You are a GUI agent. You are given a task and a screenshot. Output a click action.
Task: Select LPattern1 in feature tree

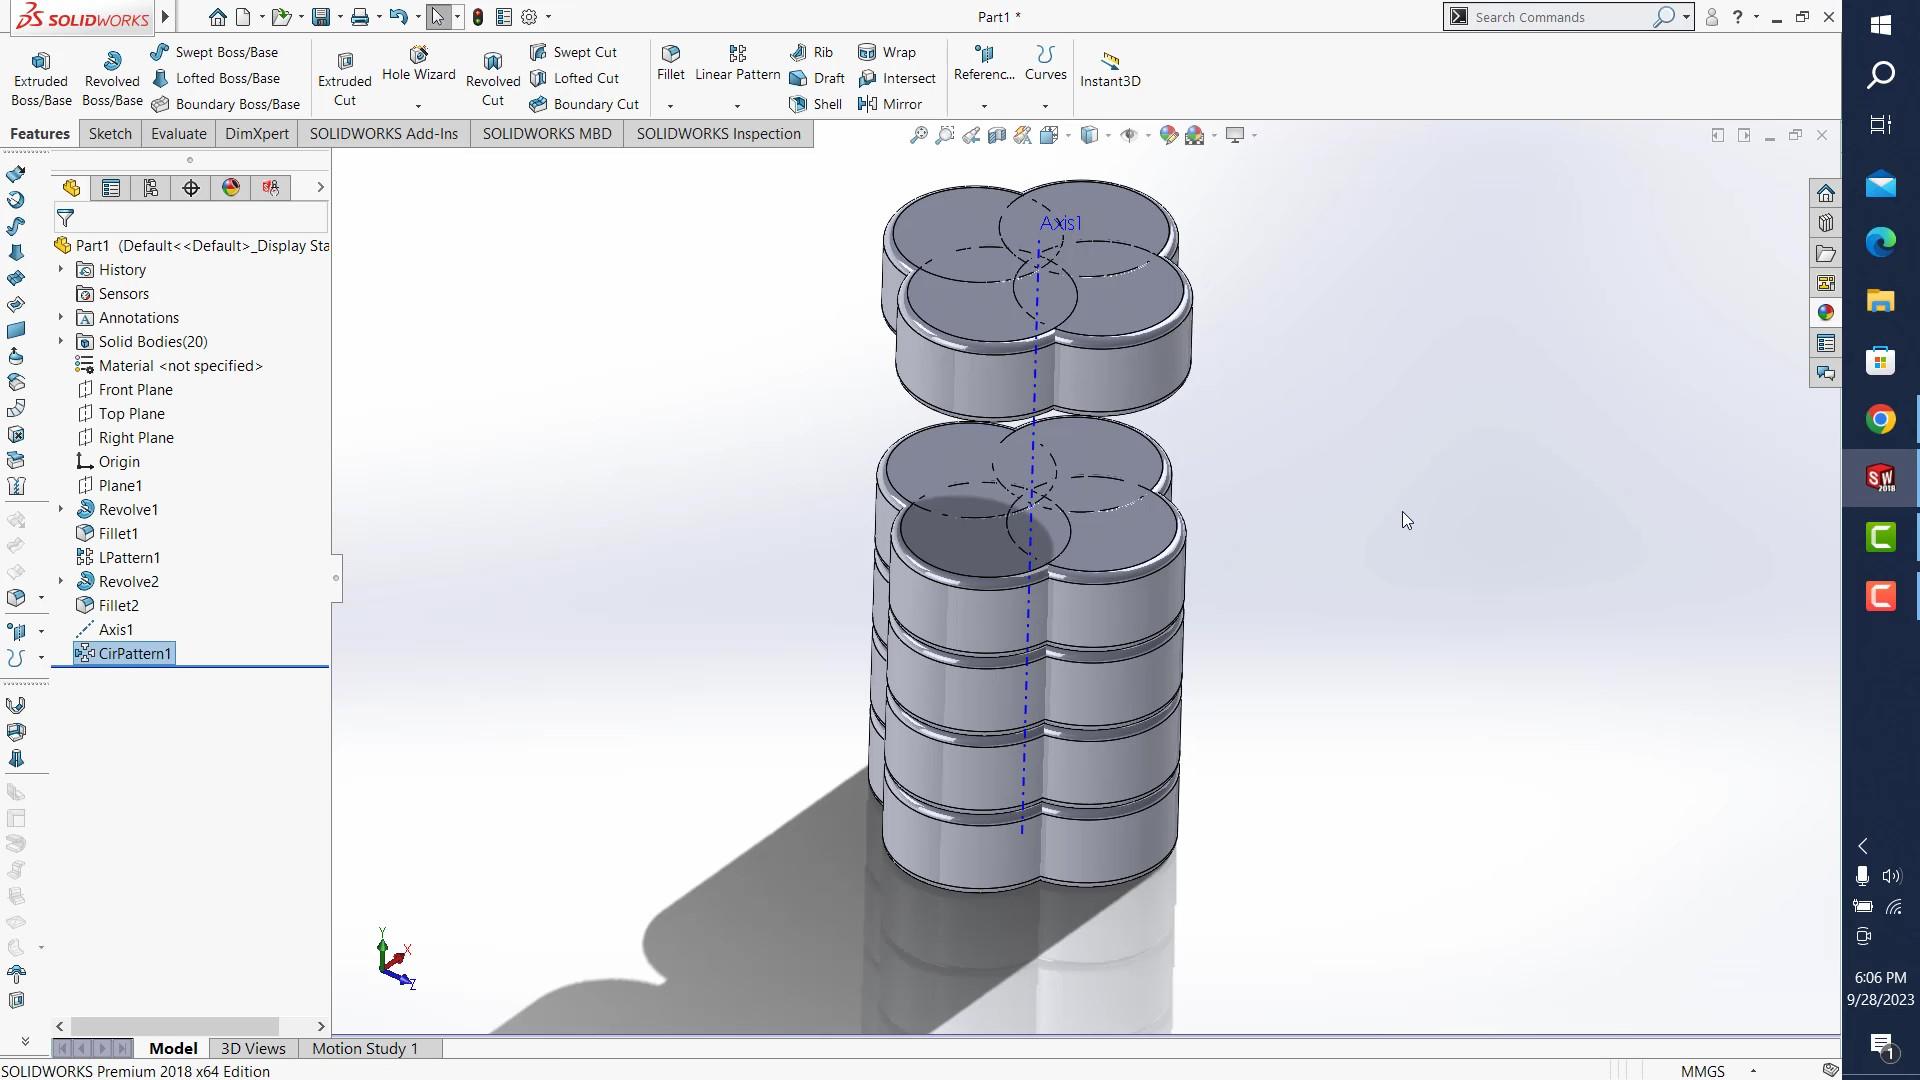pyautogui.click(x=118, y=557)
